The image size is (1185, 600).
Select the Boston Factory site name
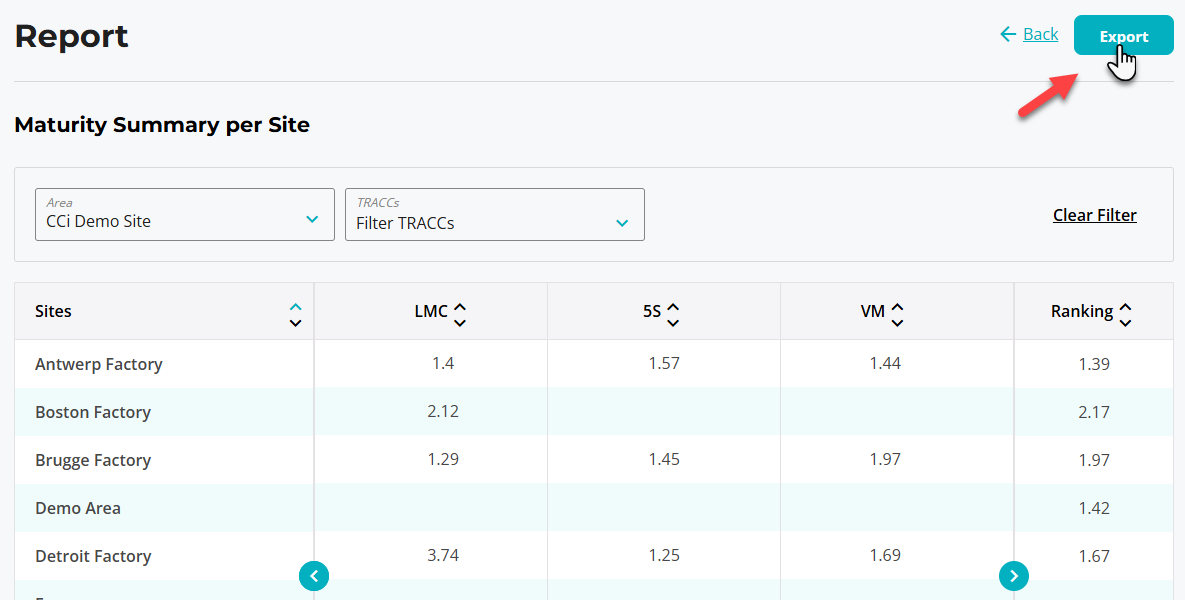[93, 412]
